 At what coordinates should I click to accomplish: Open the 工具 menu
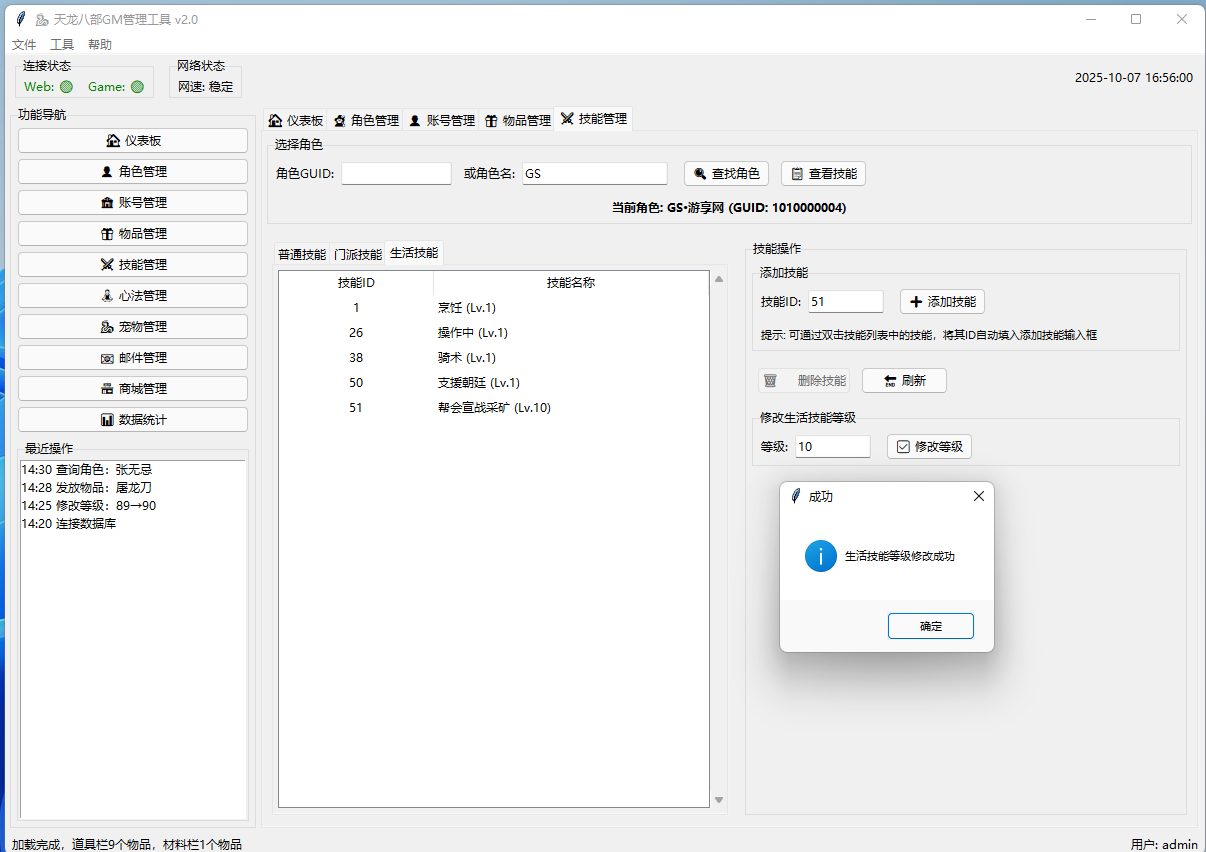pyautogui.click(x=62, y=44)
